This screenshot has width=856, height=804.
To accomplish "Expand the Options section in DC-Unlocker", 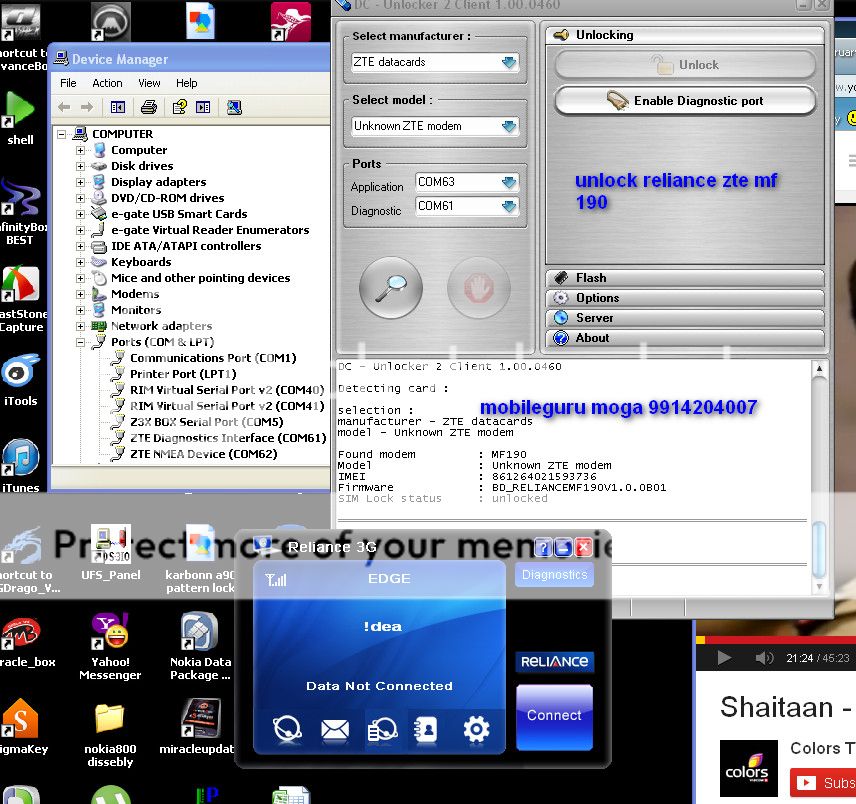I will coord(685,298).
